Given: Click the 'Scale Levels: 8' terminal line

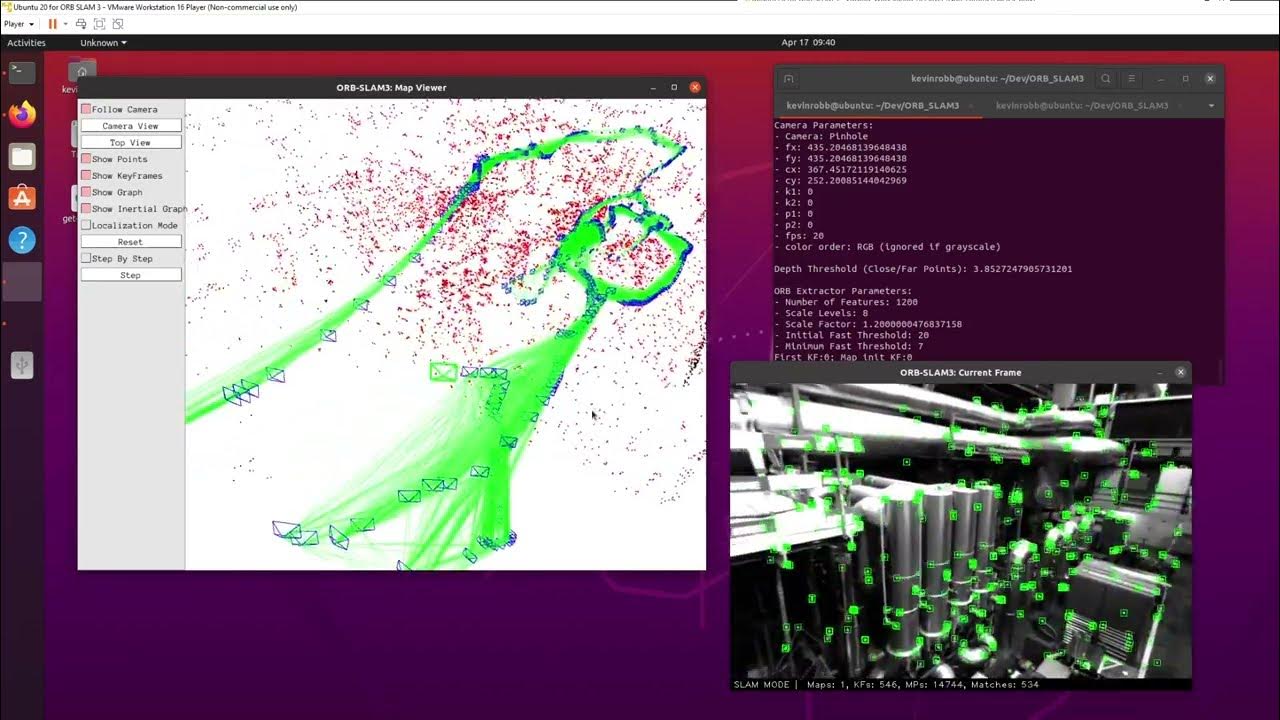Looking at the screenshot, I should [821, 313].
